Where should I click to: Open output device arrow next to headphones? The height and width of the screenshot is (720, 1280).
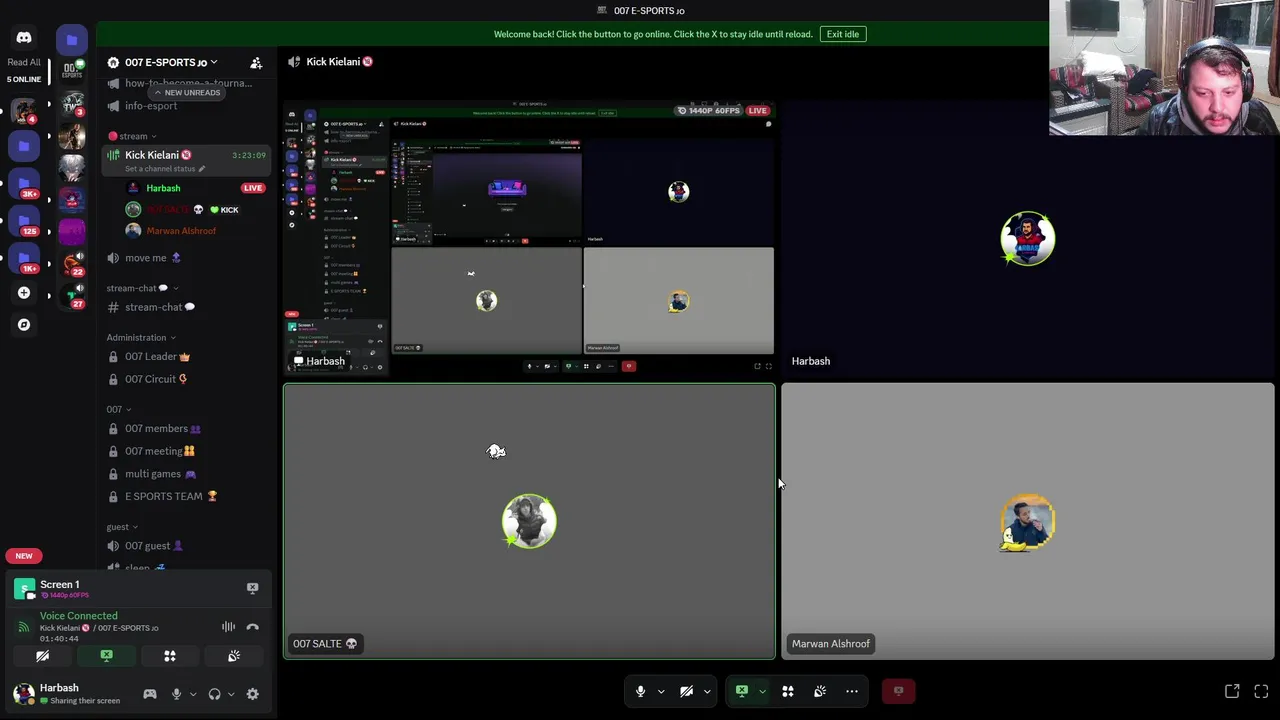point(230,694)
